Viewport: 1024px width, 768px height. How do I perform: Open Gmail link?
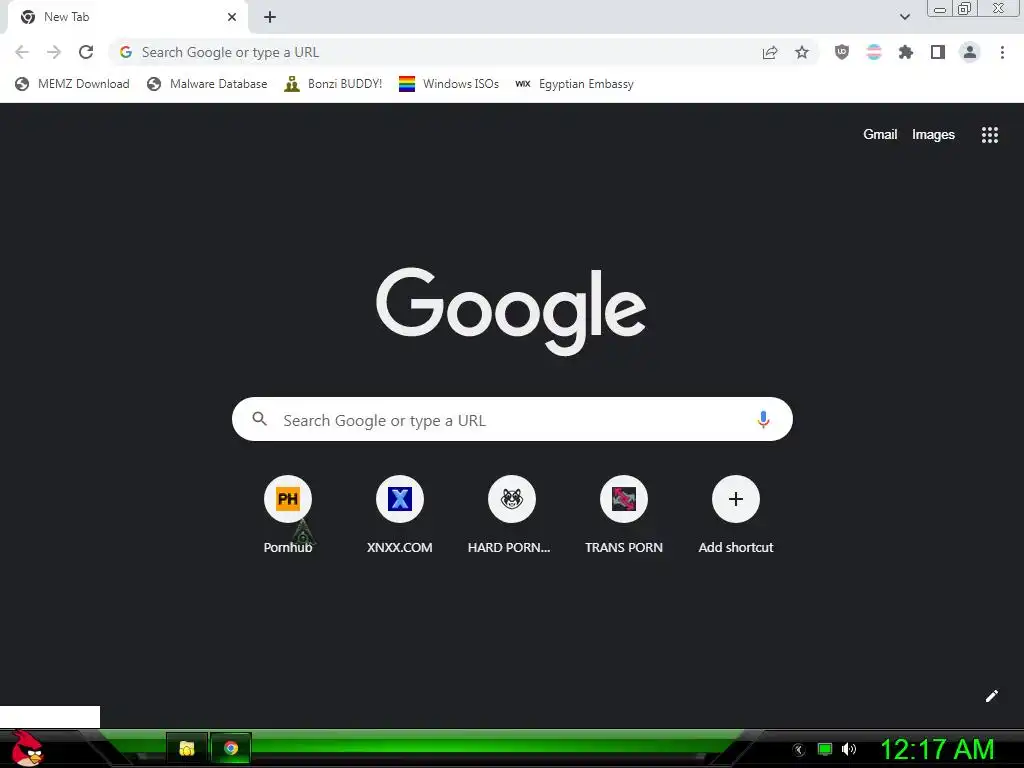(x=880, y=135)
